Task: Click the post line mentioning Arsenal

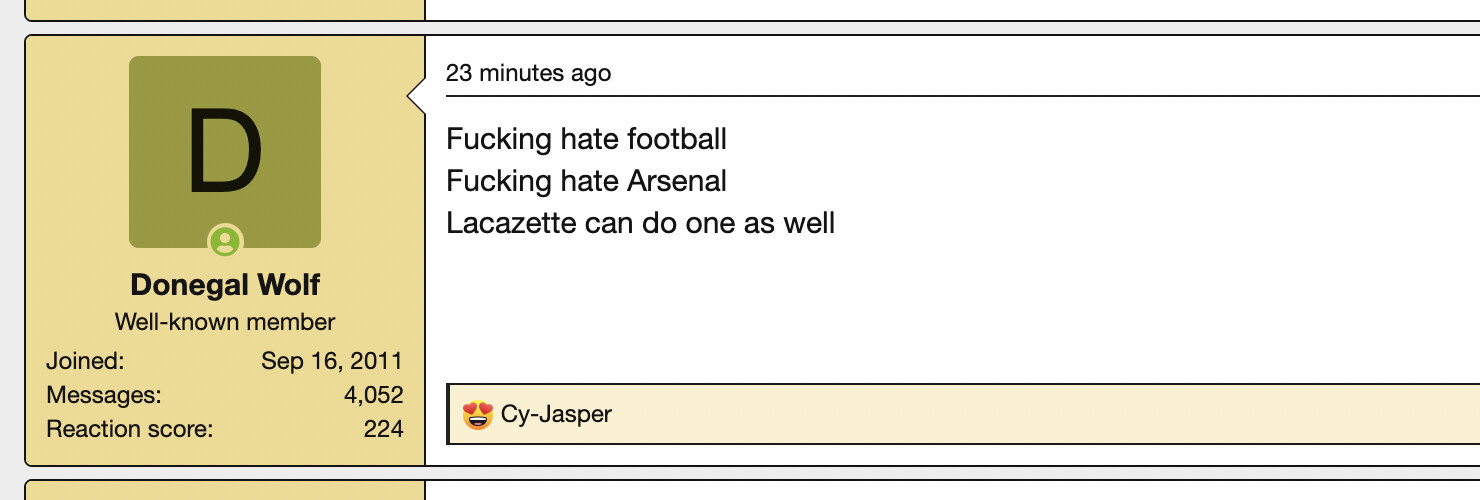Action: (586, 181)
